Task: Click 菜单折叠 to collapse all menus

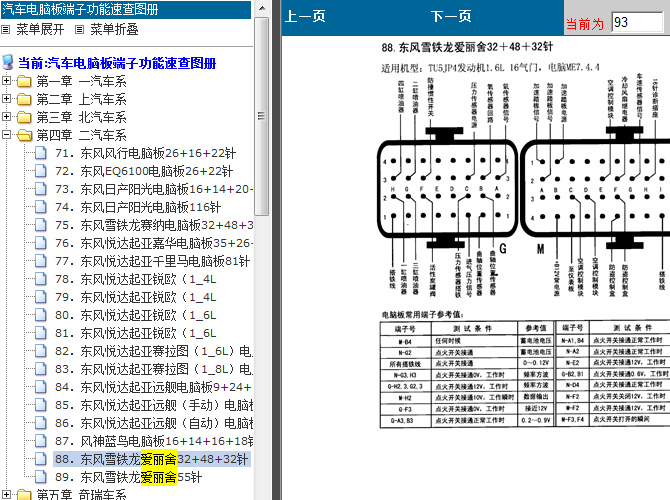Action: (x=115, y=29)
